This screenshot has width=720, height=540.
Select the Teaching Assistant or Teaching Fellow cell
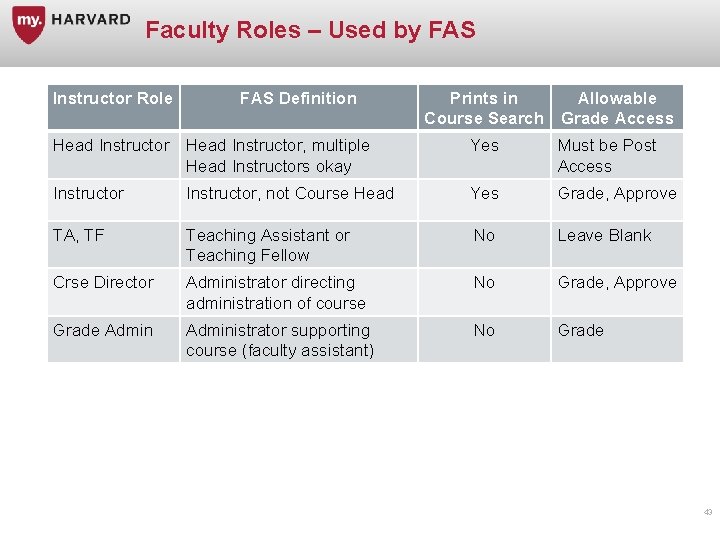268,245
